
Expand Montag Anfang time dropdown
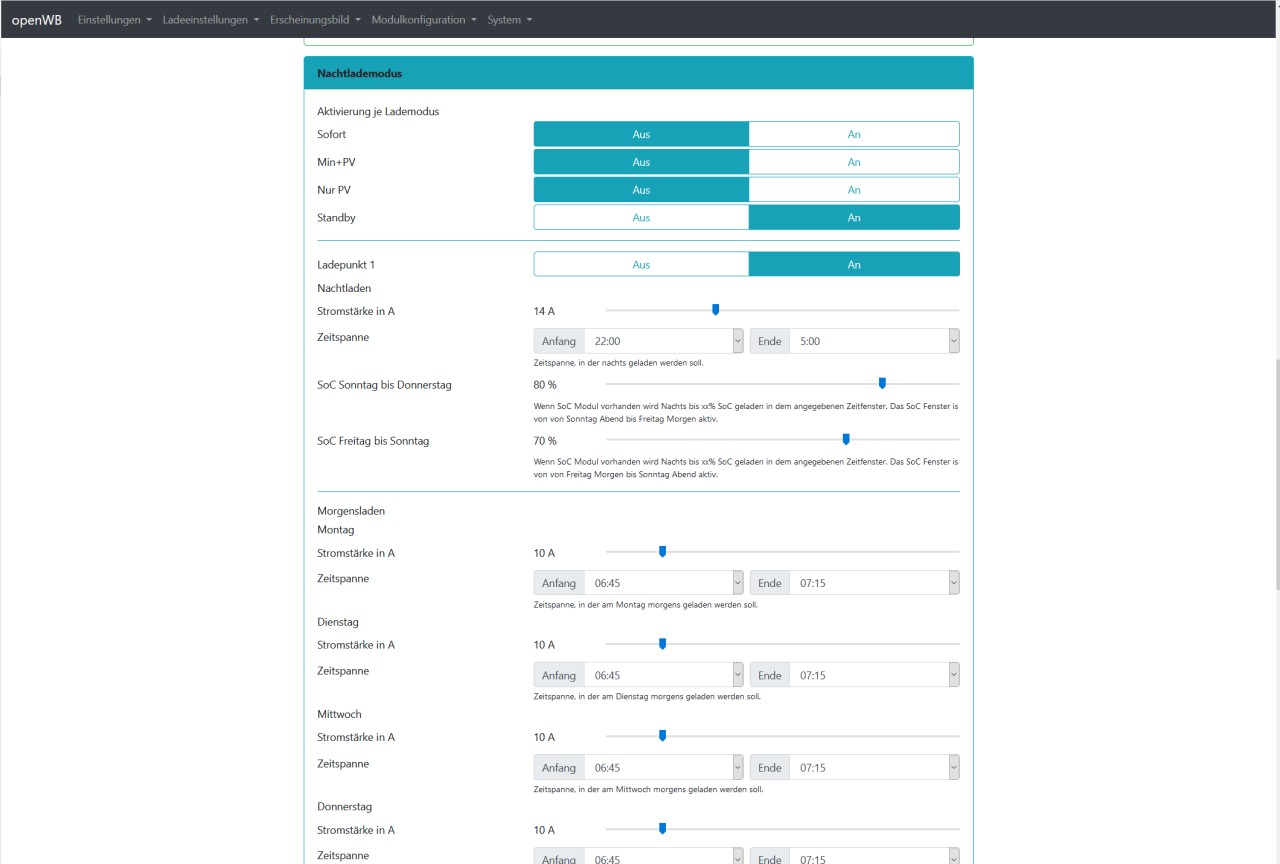click(663, 583)
